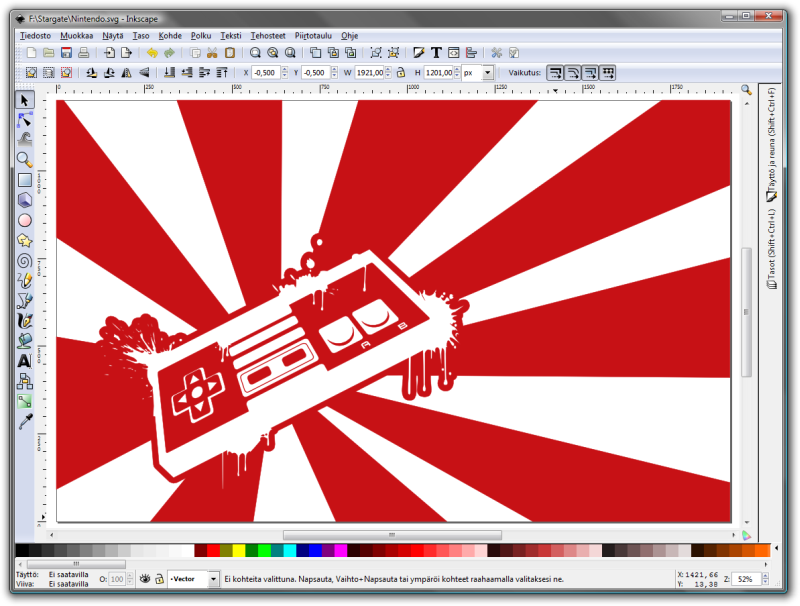Select the Spiral tool
This screenshot has width=800, height=606.
(25, 260)
